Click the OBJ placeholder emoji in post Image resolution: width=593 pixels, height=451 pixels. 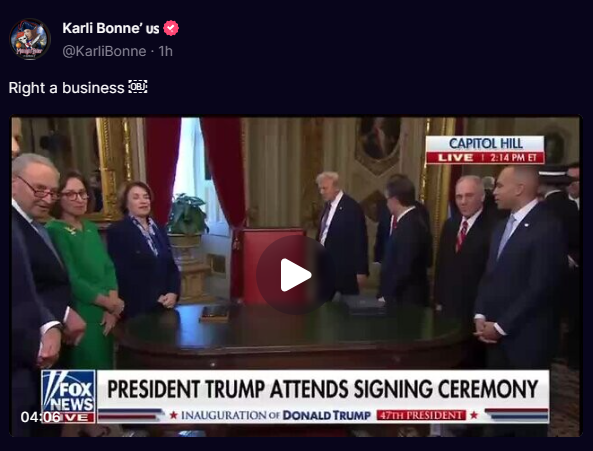pyautogui.click(x=138, y=87)
